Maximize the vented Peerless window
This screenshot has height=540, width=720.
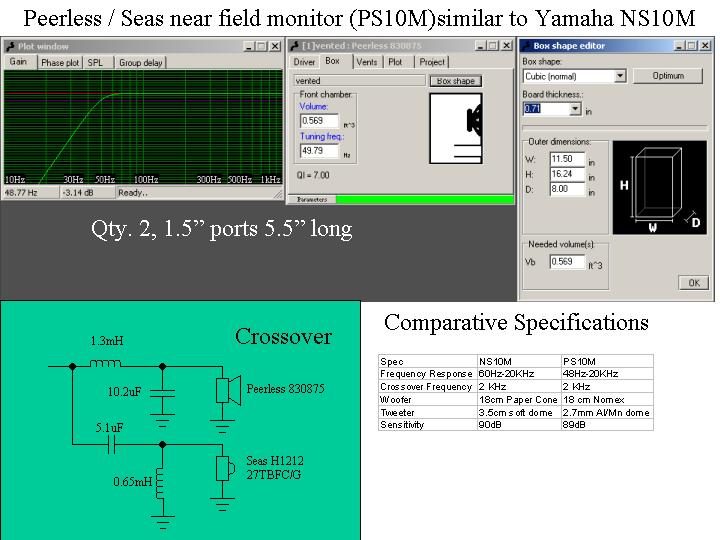tap(493, 46)
